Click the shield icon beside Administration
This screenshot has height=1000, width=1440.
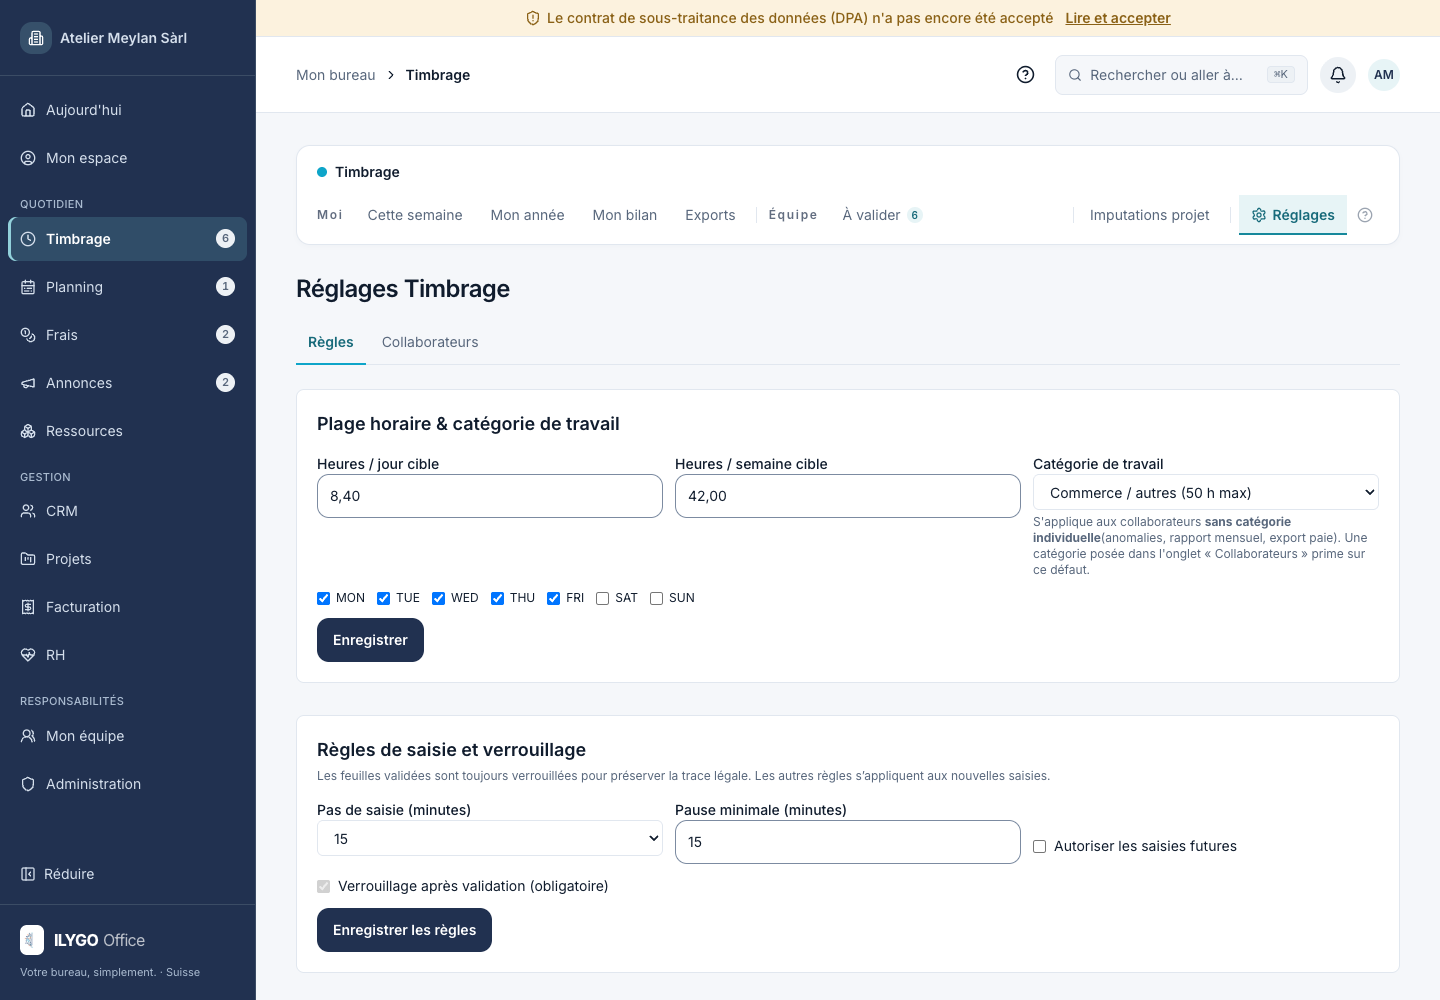coord(28,784)
